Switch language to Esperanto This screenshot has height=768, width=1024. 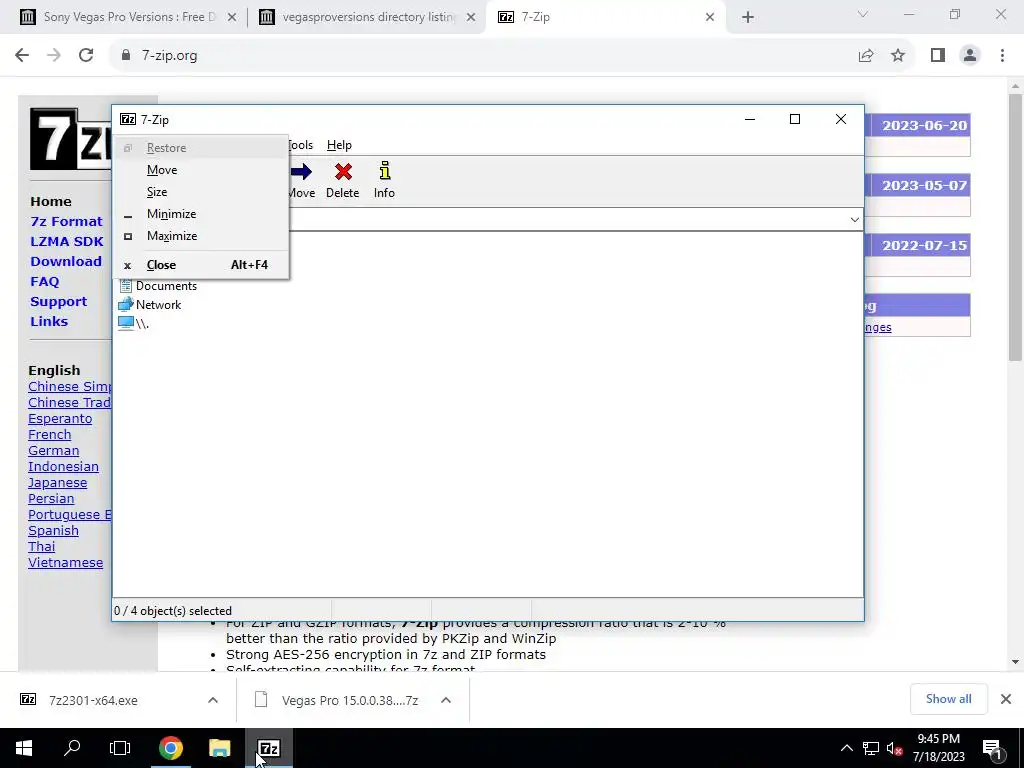tap(60, 419)
